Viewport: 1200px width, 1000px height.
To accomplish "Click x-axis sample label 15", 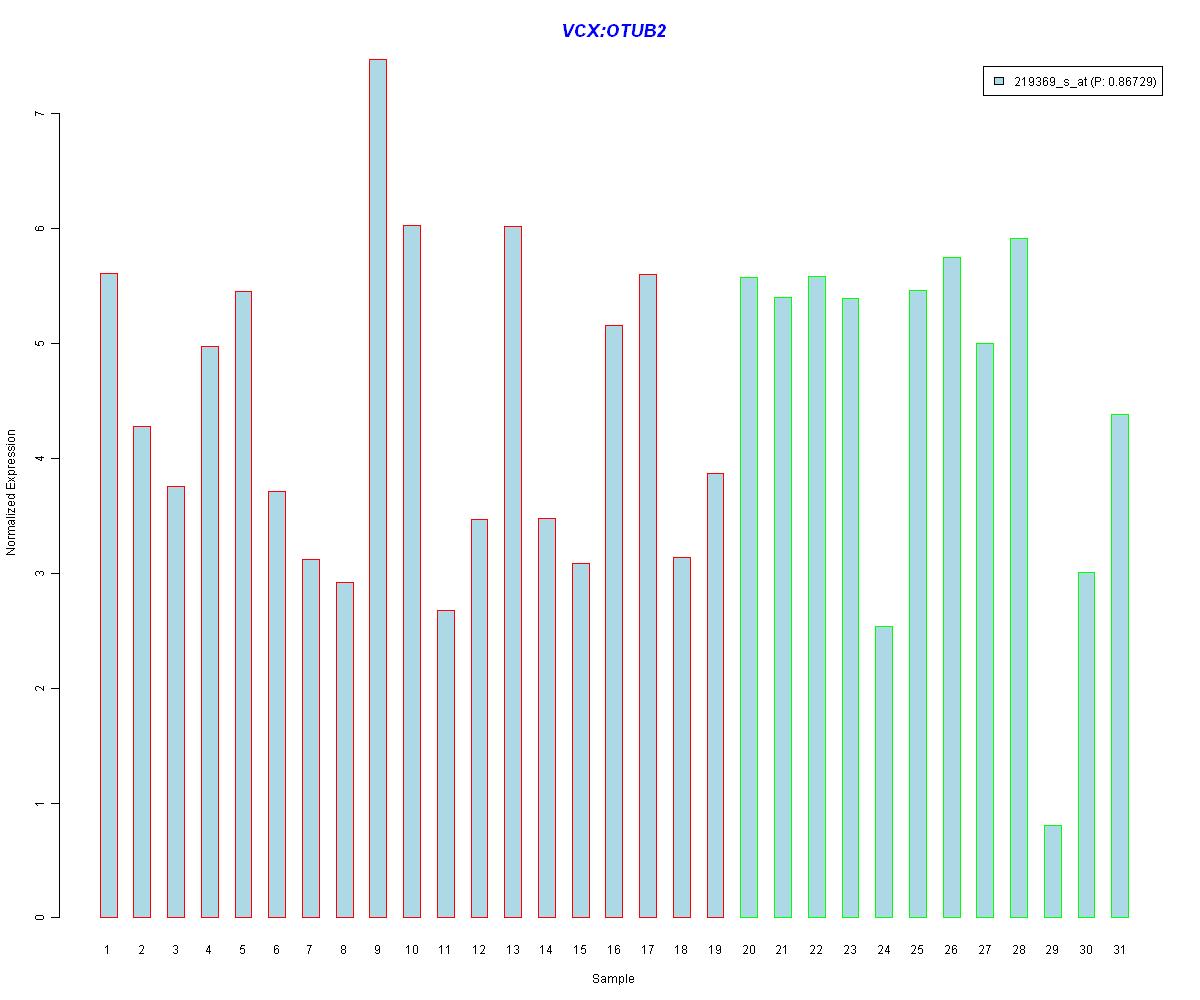I will point(581,950).
